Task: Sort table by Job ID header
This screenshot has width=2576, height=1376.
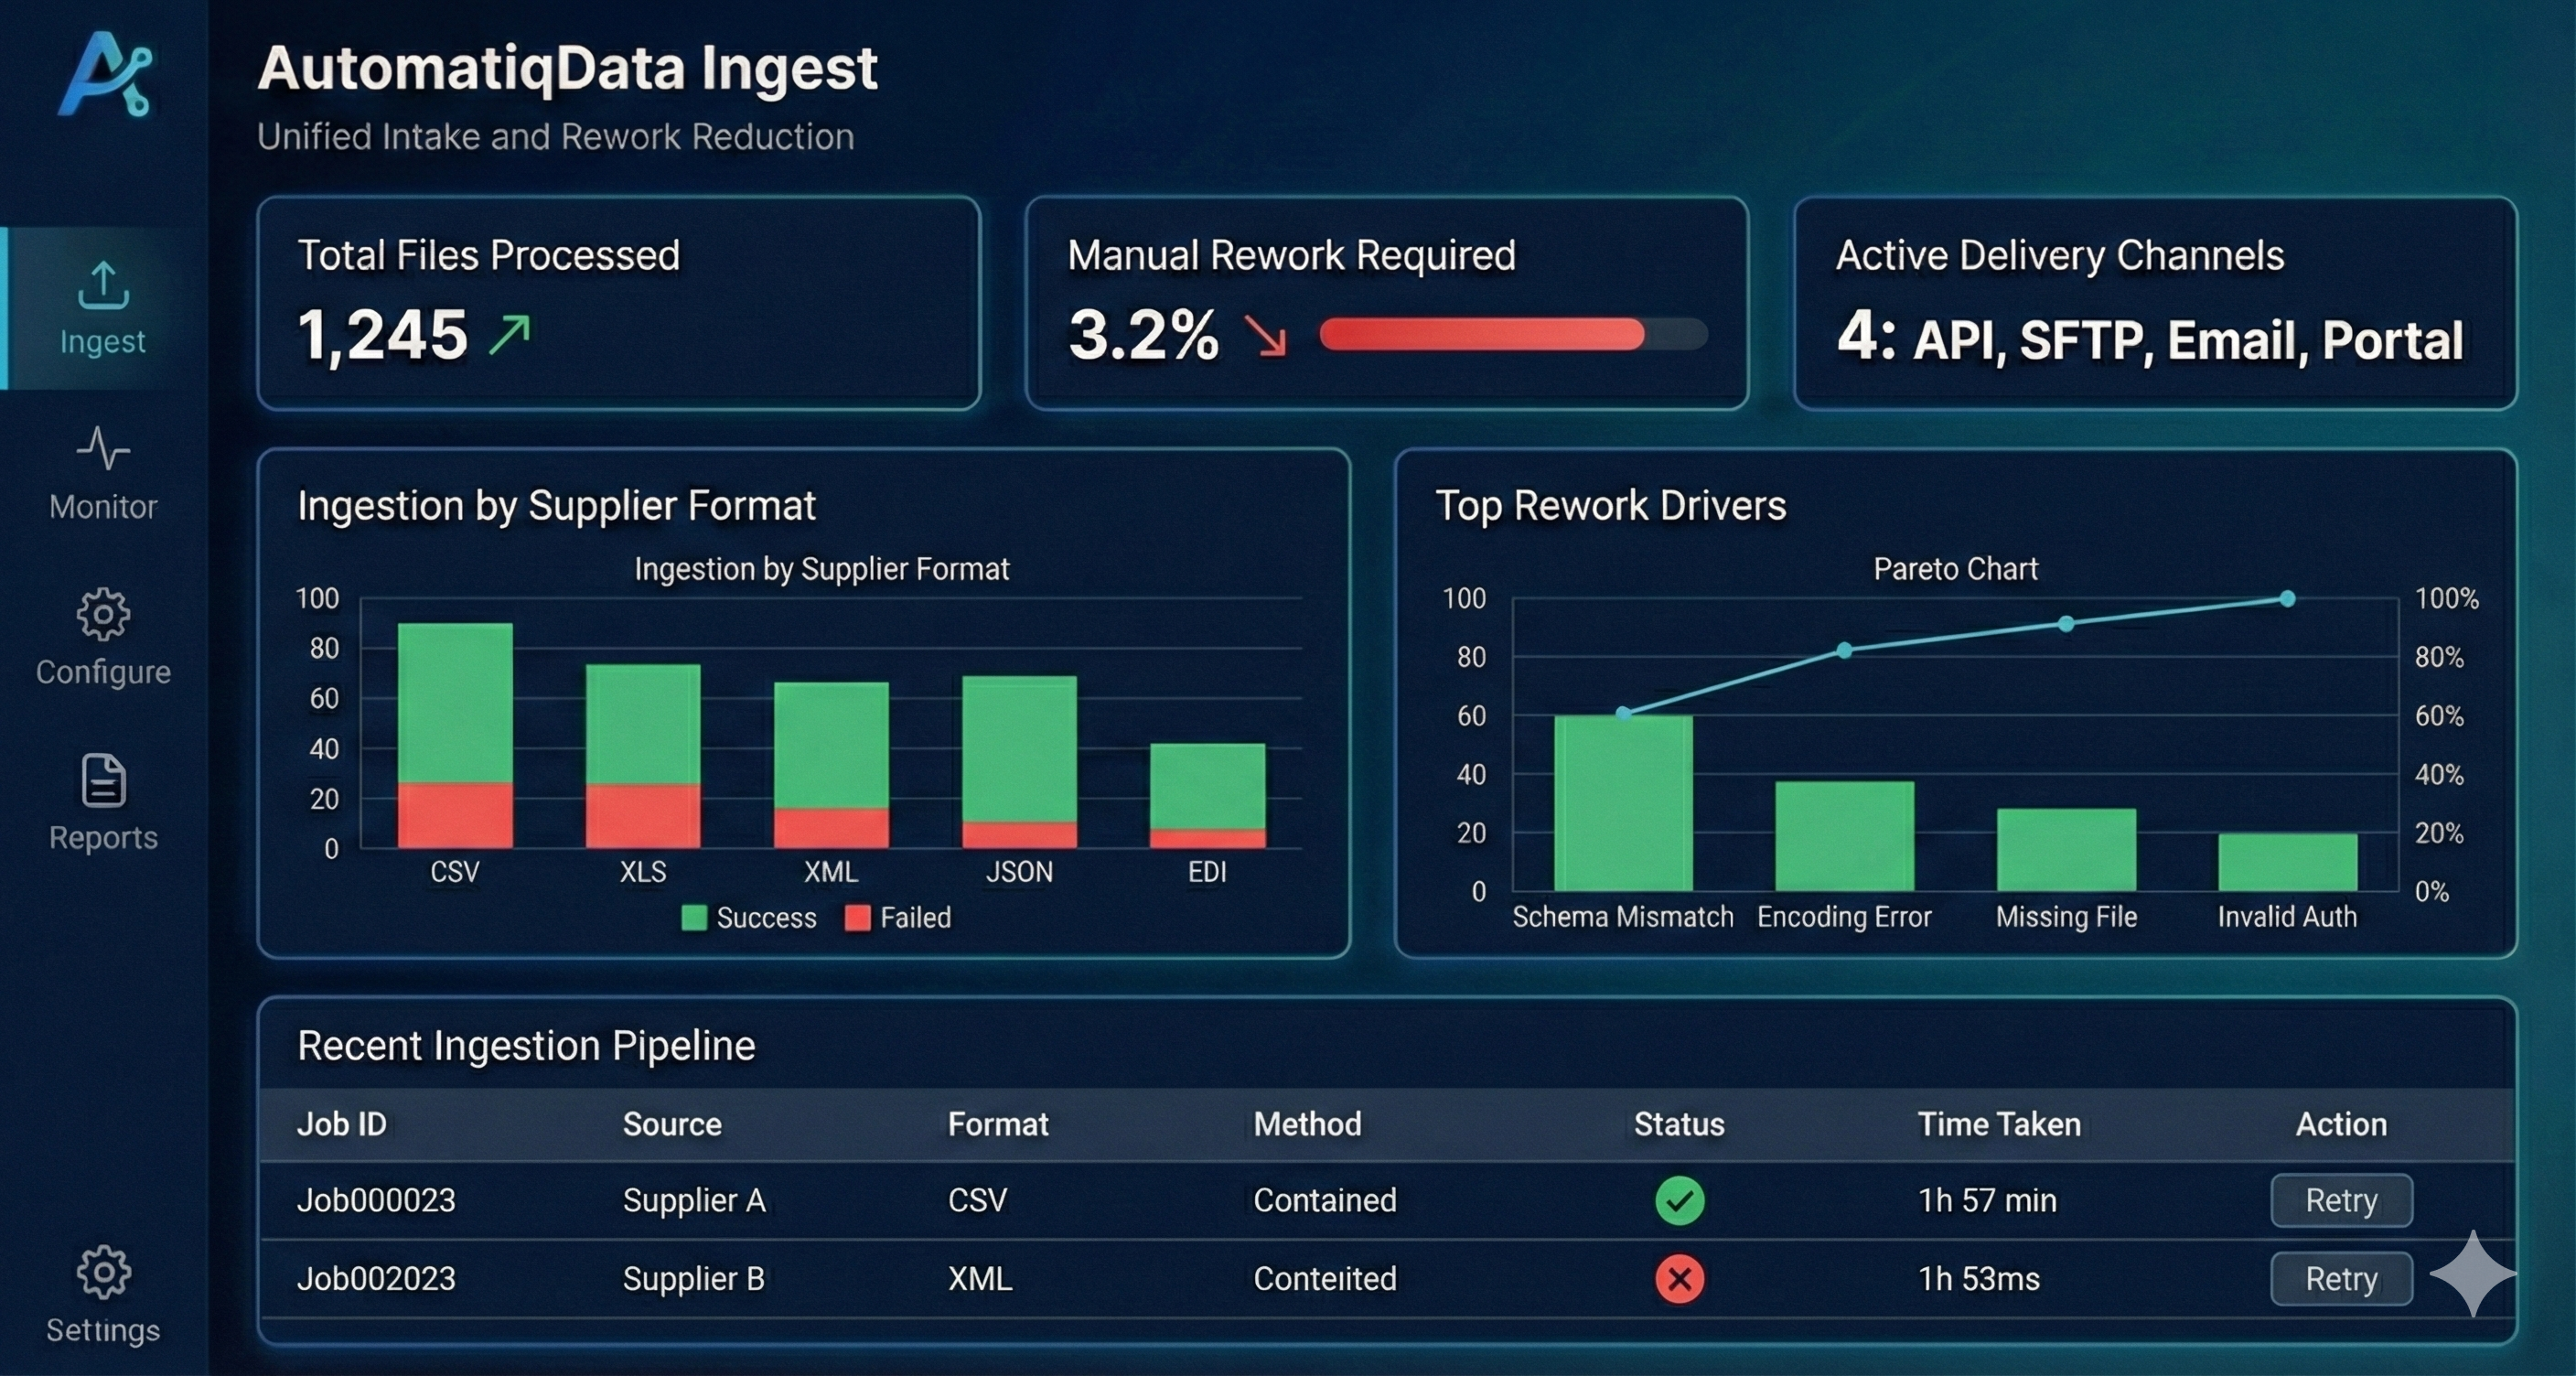Action: point(342,1124)
